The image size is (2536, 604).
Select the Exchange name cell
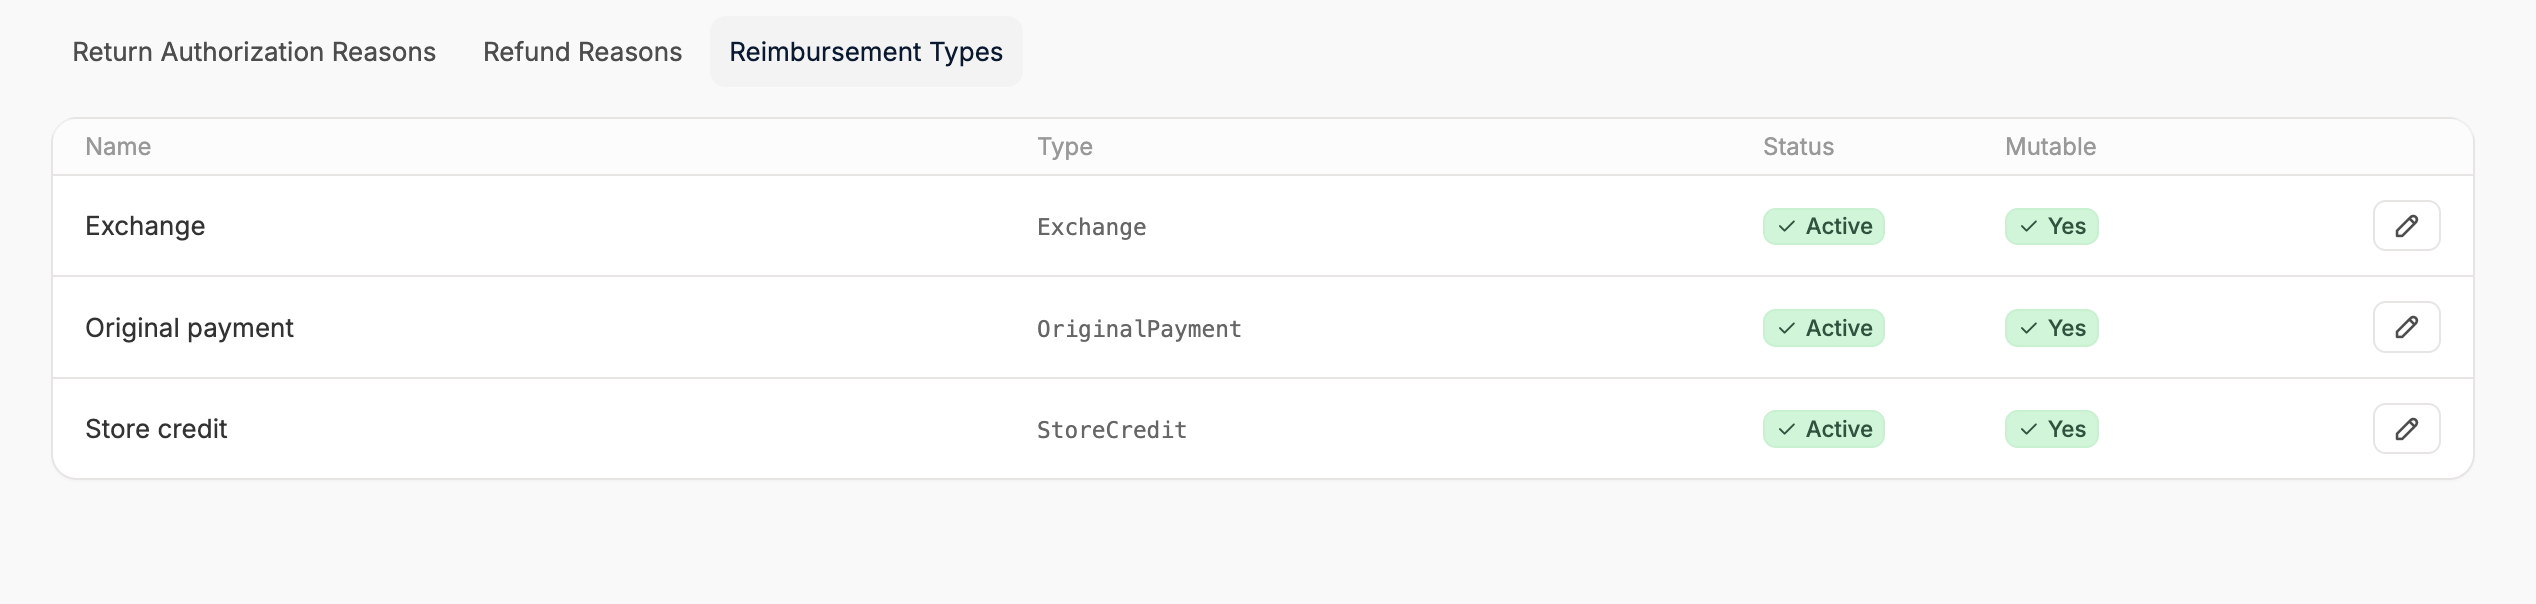click(145, 226)
